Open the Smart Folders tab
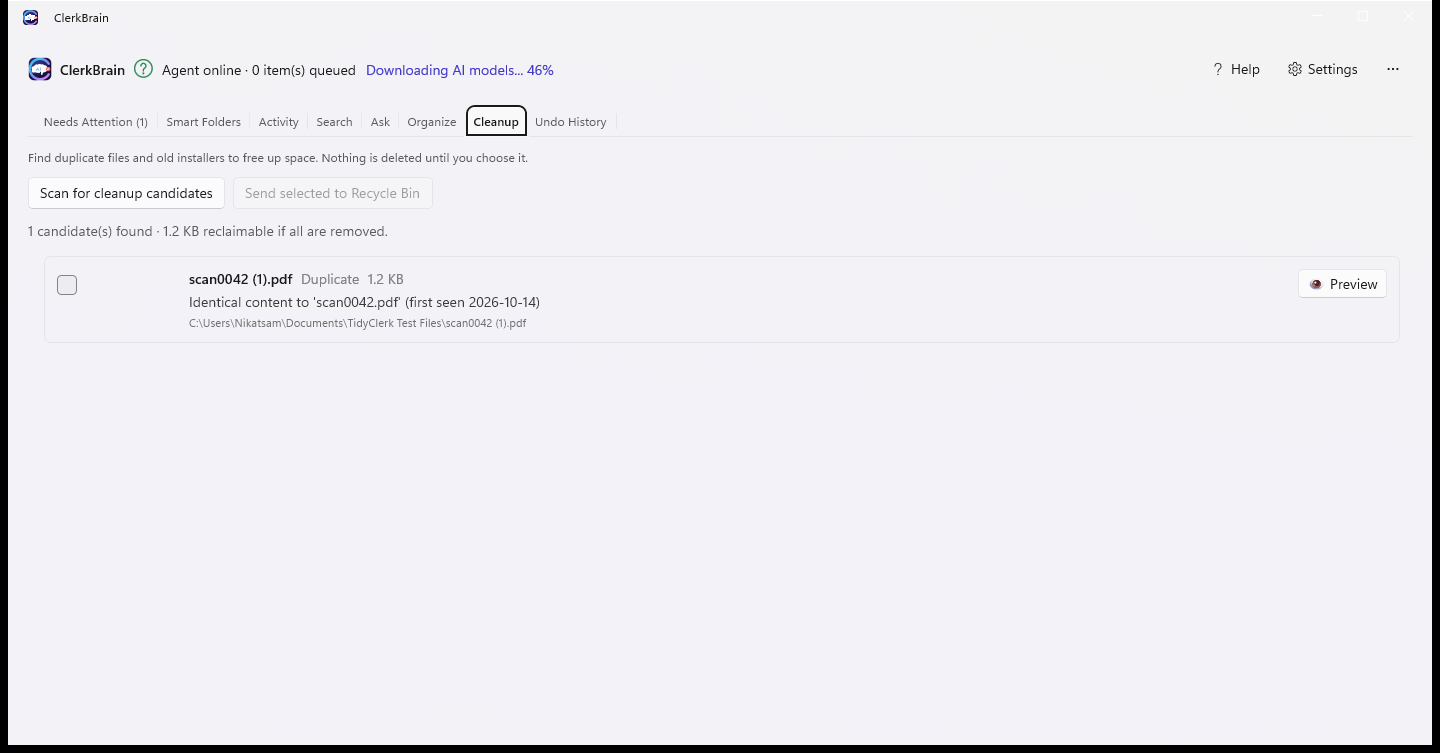The image size is (1440, 753). click(x=204, y=122)
